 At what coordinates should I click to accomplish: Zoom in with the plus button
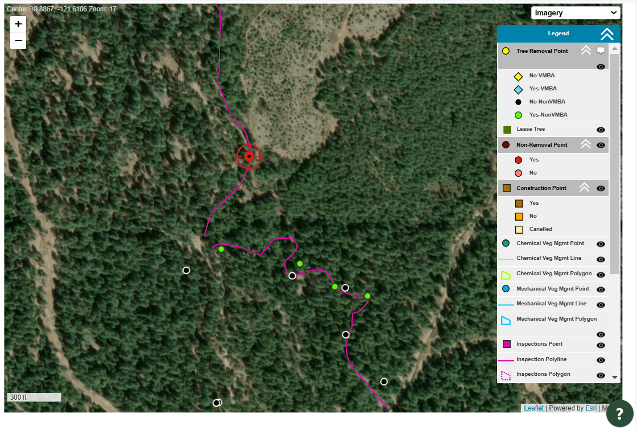(x=18, y=24)
